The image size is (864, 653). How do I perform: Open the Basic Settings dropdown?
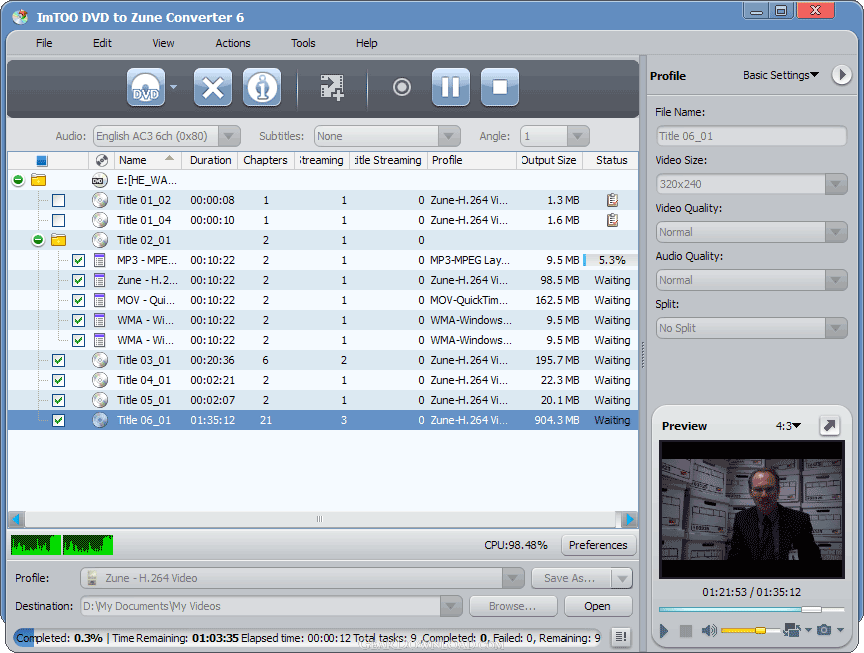[781, 75]
